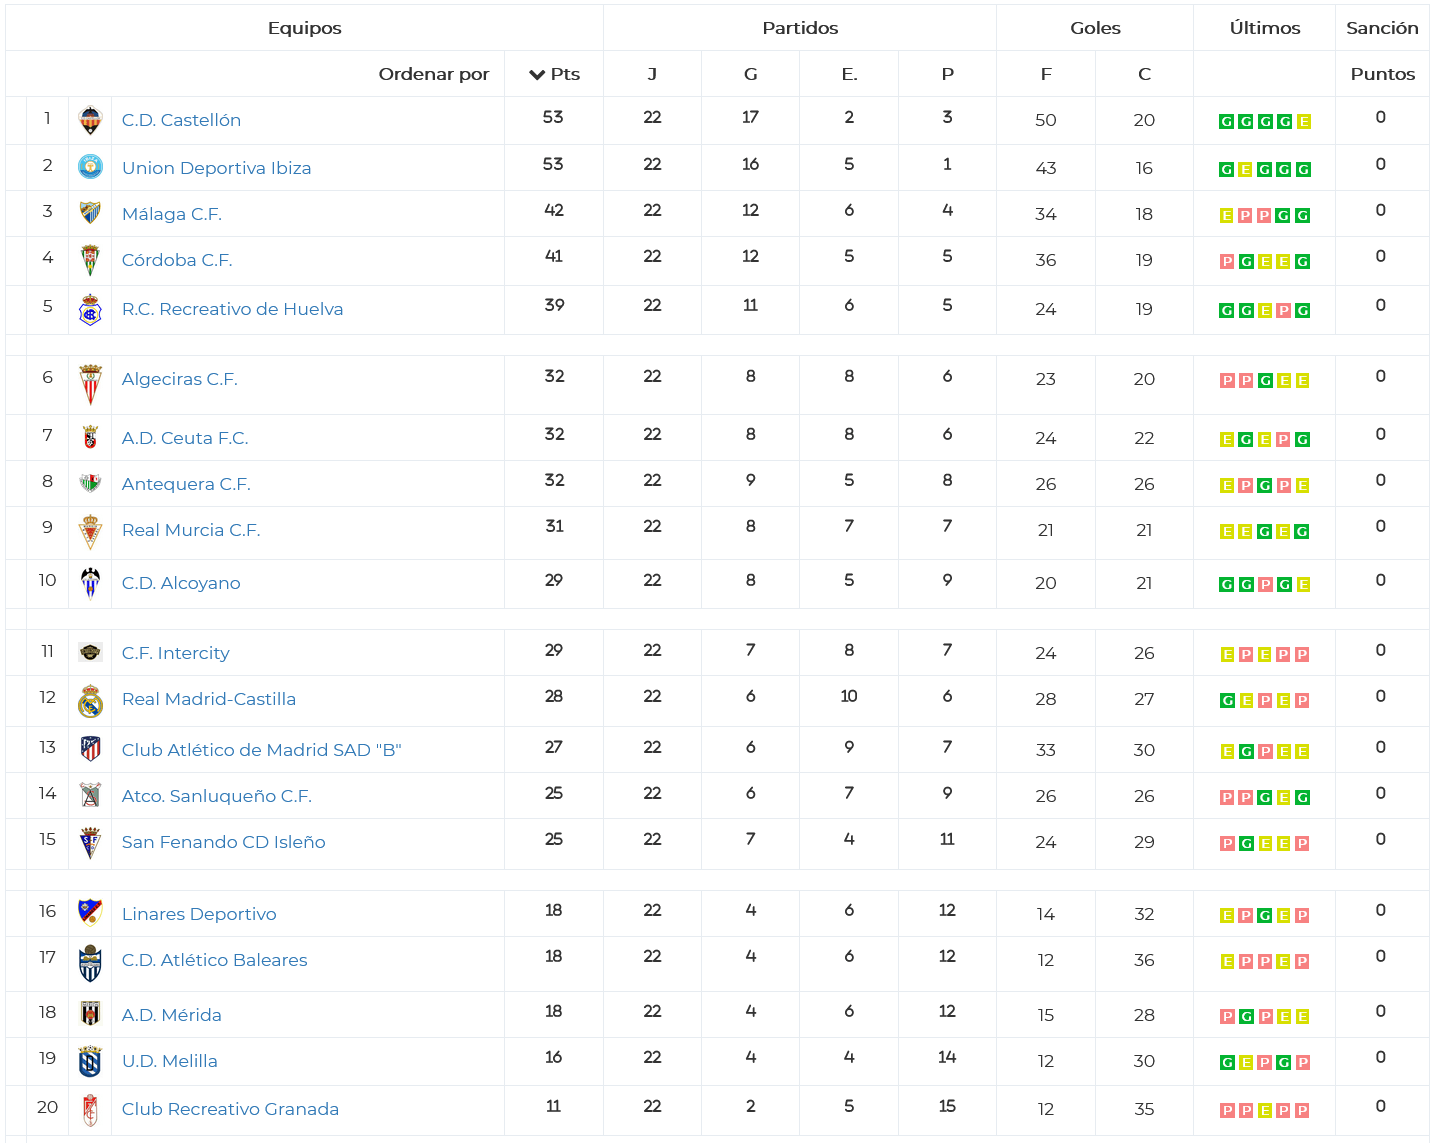Sort by F goals for column
Image resolution: width=1435 pixels, height=1143 pixels.
pyautogui.click(x=1046, y=74)
